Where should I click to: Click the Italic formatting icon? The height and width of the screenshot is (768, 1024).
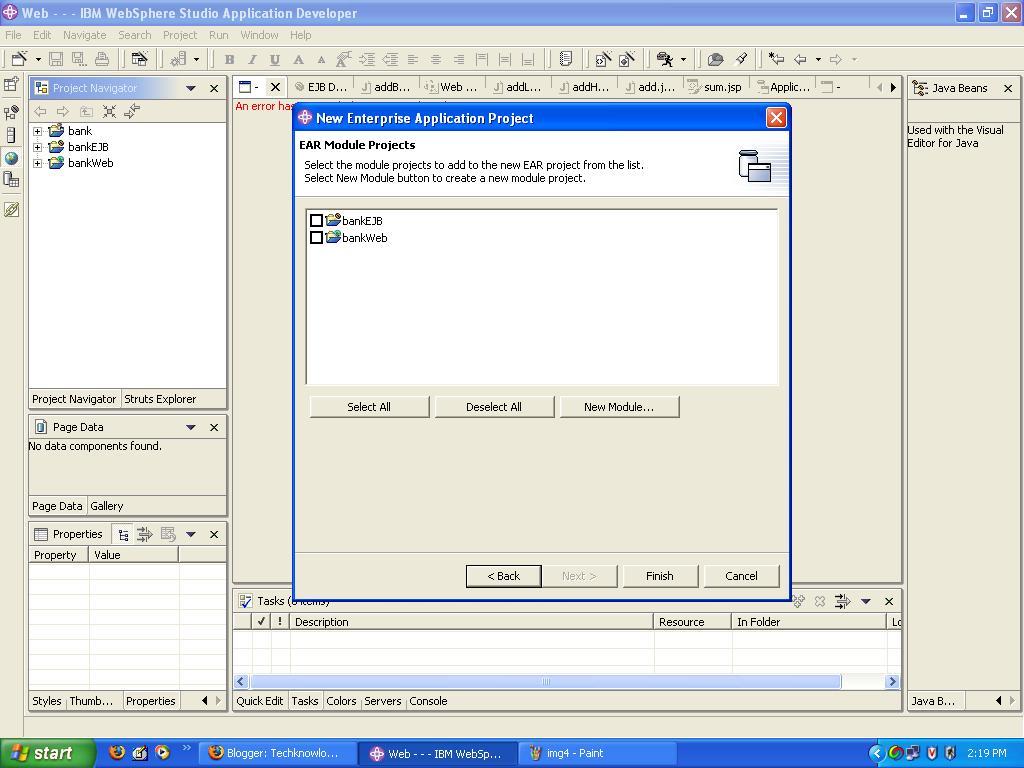[252, 59]
